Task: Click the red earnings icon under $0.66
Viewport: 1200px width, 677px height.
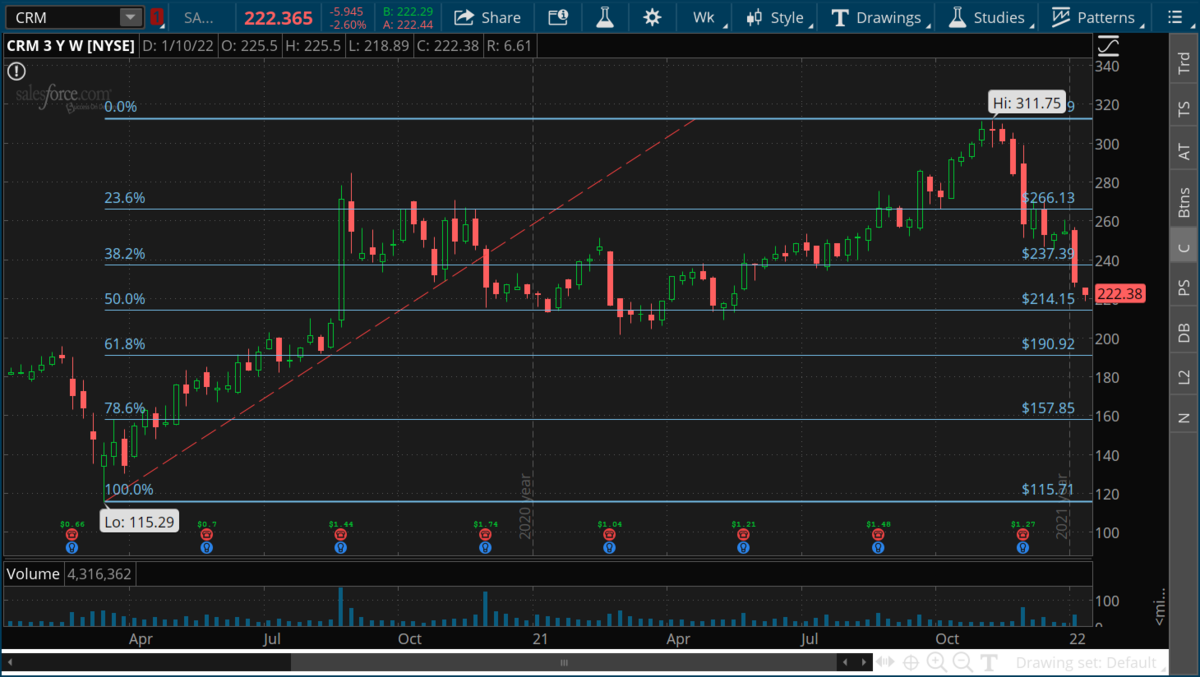Action: tap(71, 535)
